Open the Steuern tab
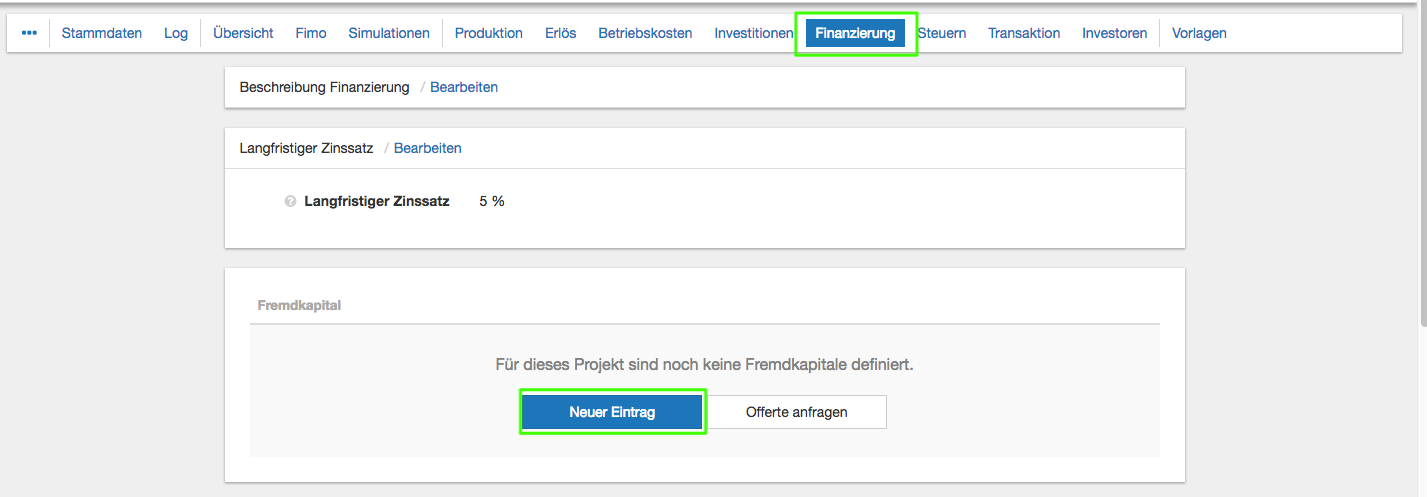Viewport: 1427px width, 497px height. click(x=942, y=33)
